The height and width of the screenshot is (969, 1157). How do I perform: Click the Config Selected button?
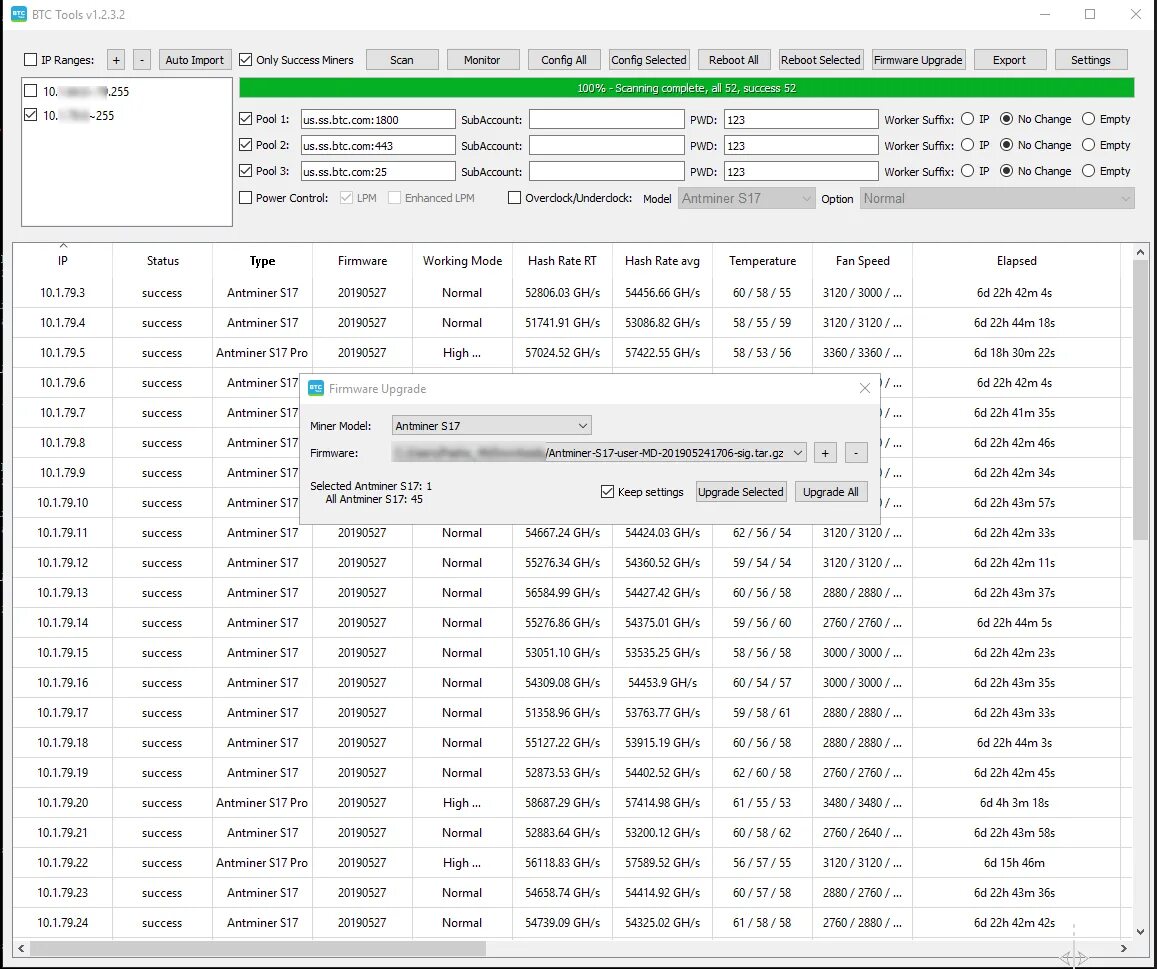pyautogui.click(x=649, y=60)
